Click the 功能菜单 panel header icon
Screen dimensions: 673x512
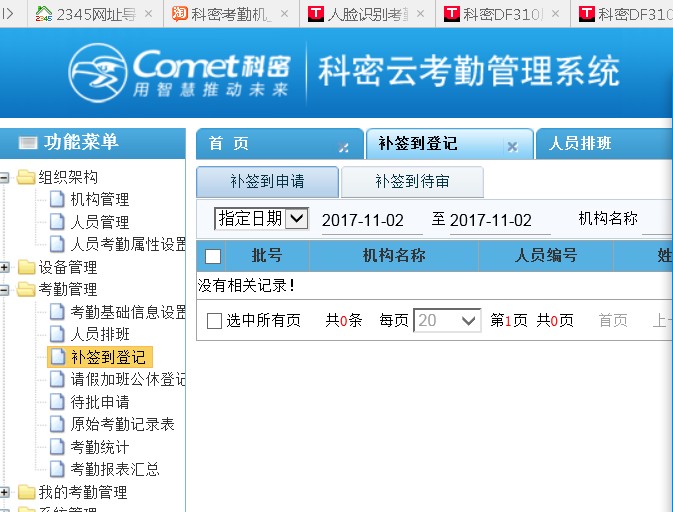[x=28, y=142]
